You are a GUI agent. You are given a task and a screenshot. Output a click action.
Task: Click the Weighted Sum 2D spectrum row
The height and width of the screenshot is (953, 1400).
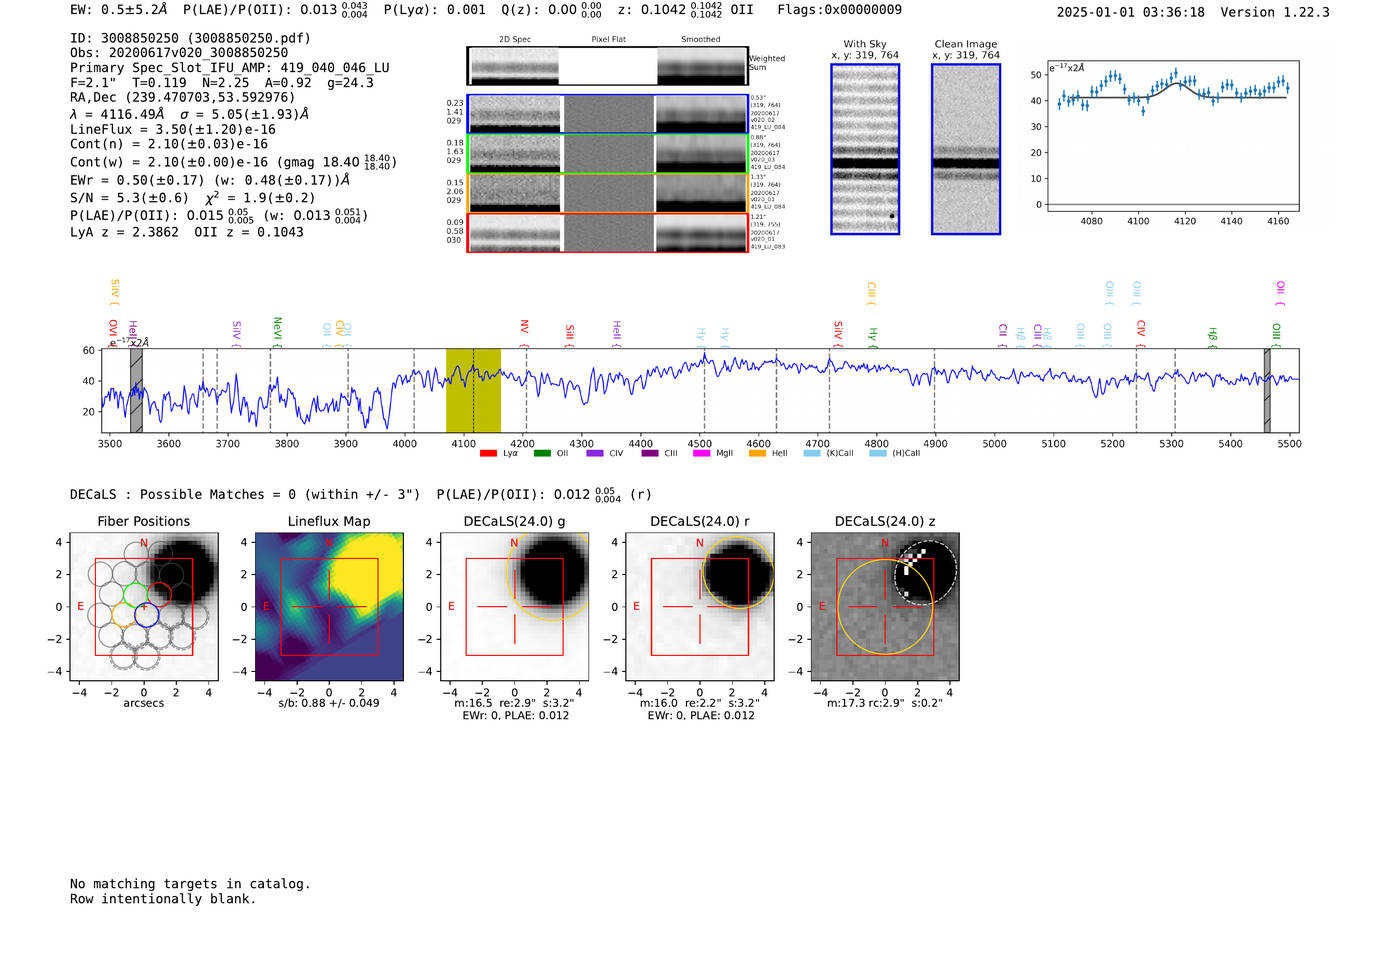(608, 66)
